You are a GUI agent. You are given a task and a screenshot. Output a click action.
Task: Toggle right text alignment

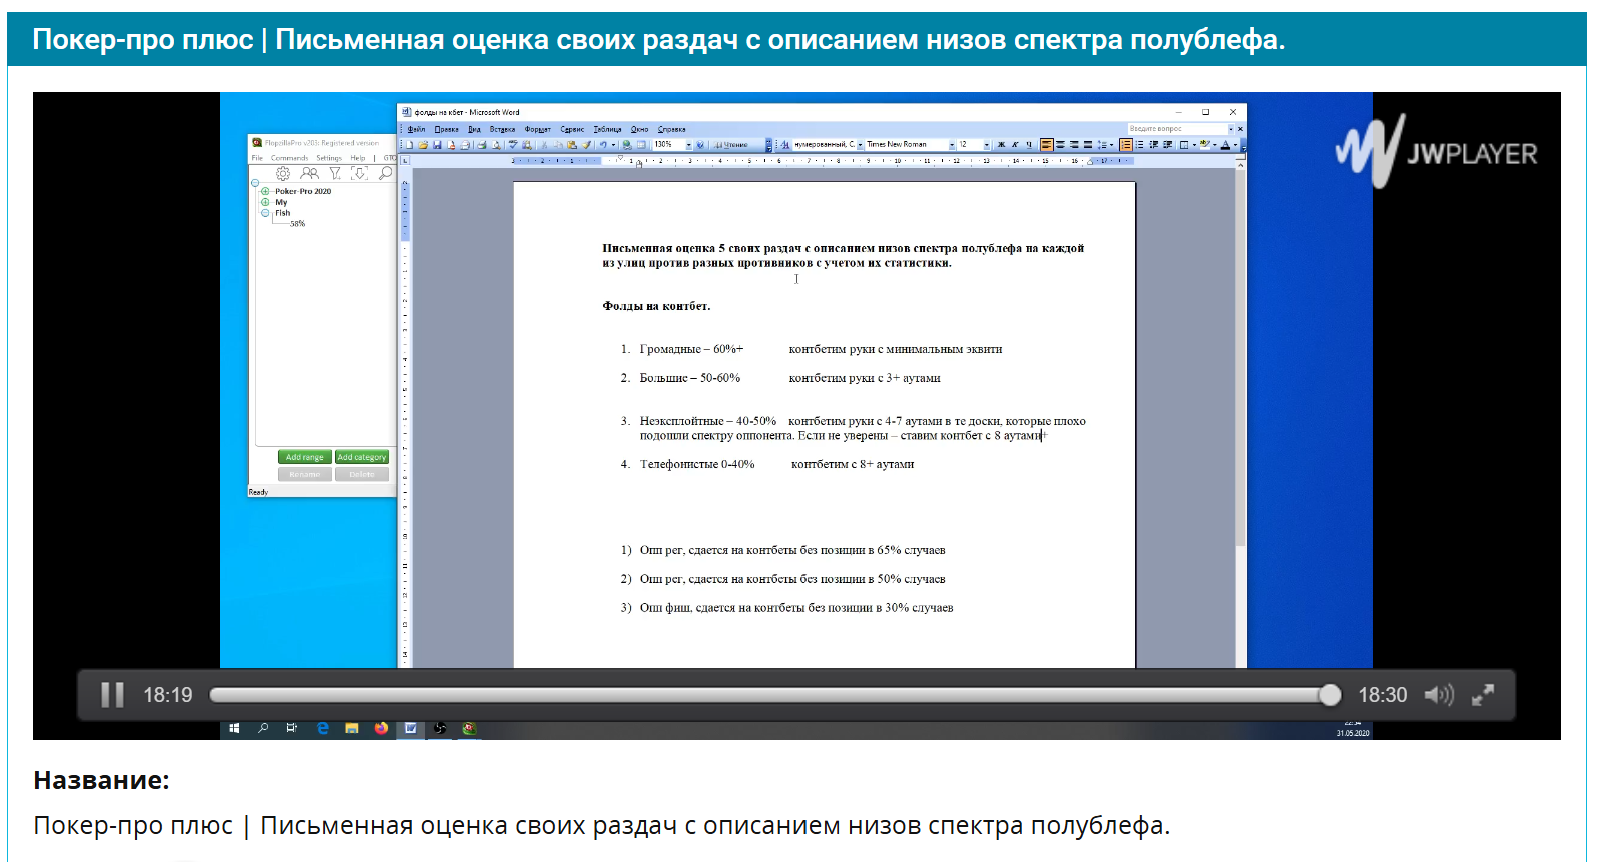[1074, 145]
